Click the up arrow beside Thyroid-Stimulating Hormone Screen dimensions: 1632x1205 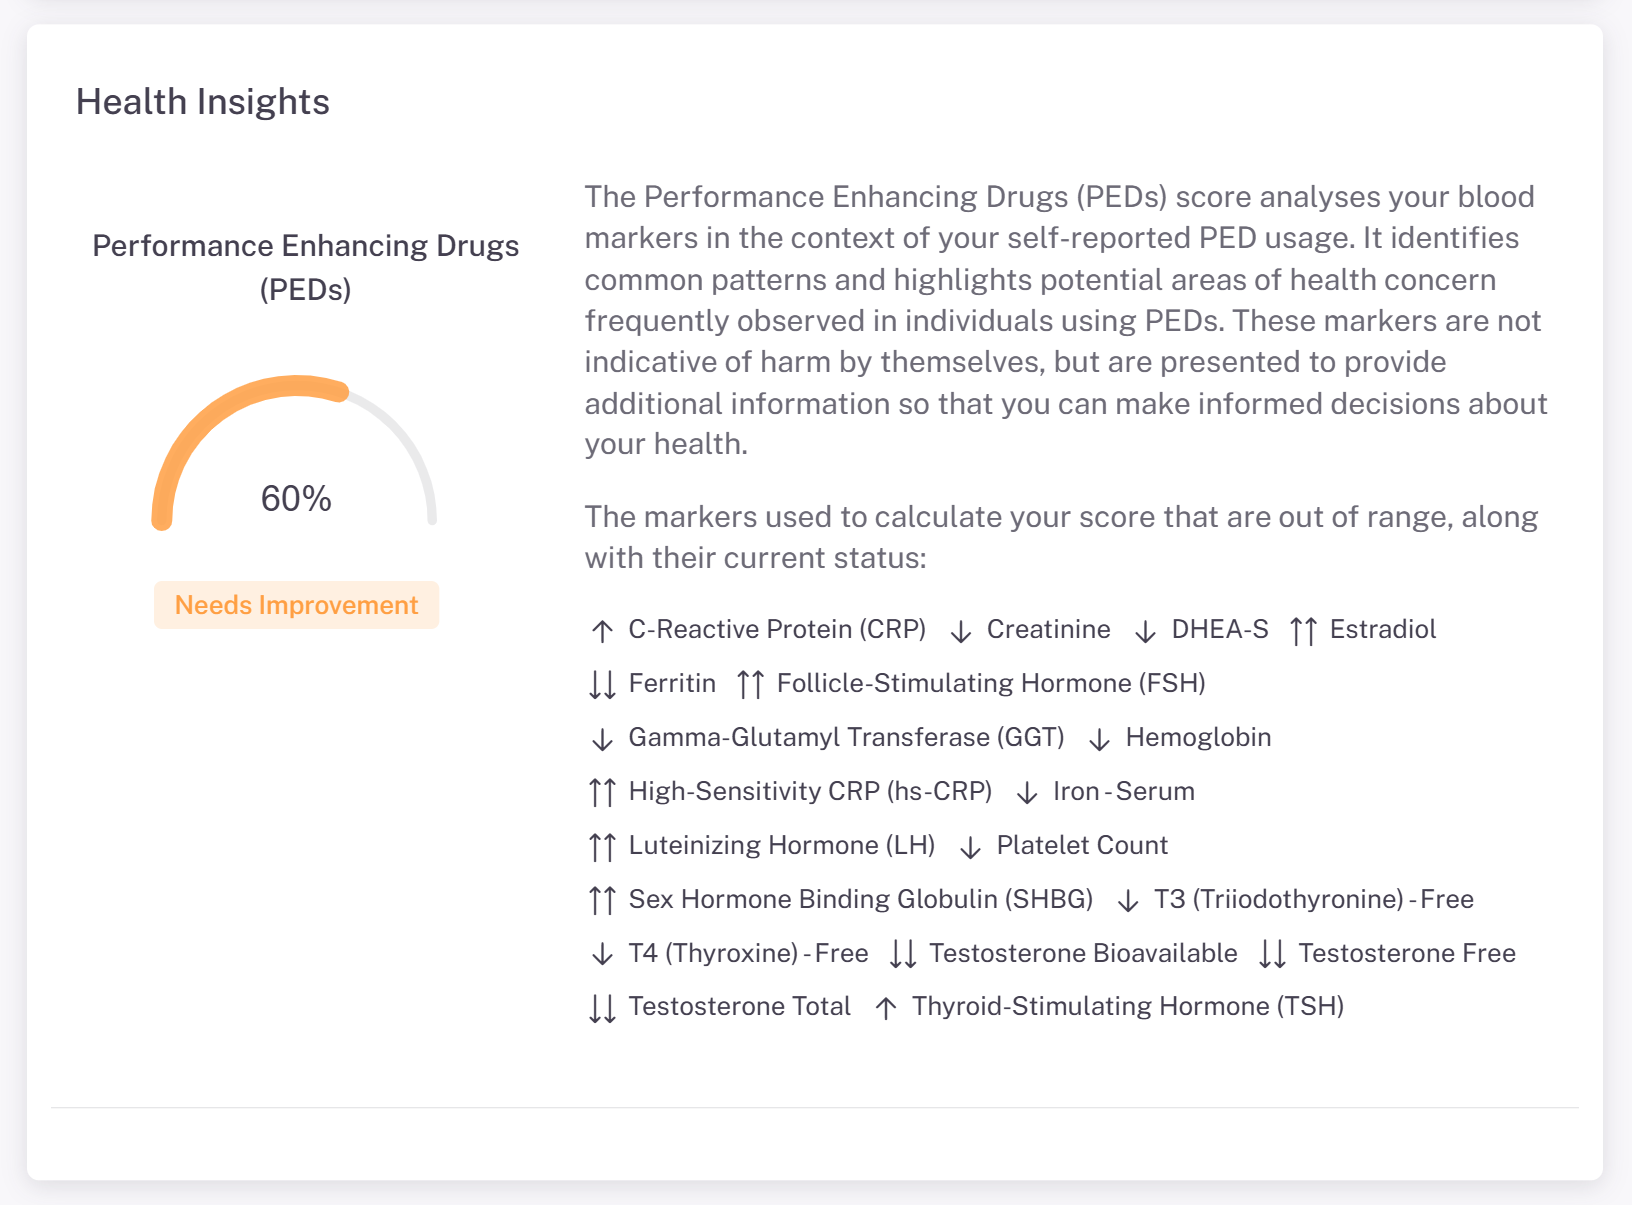click(886, 1008)
